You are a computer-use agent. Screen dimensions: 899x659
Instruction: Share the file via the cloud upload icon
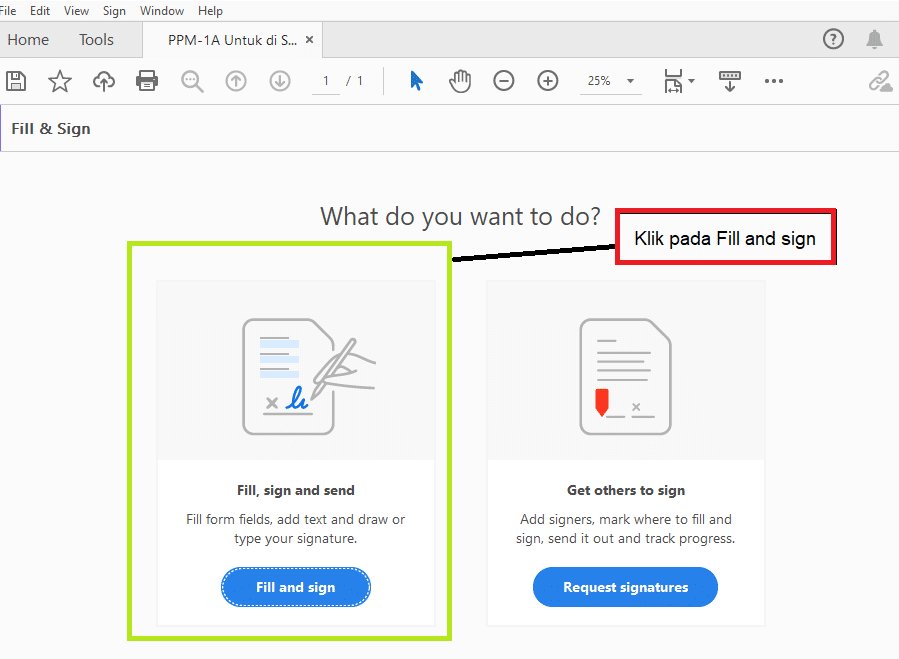coord(103,81)
